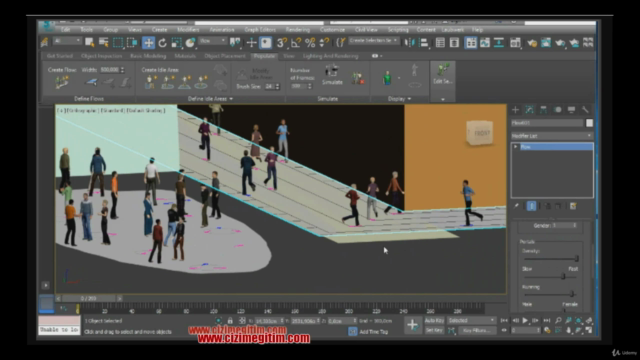
Task: Select the Move transform tool
Action: click(x=149, y=42)
